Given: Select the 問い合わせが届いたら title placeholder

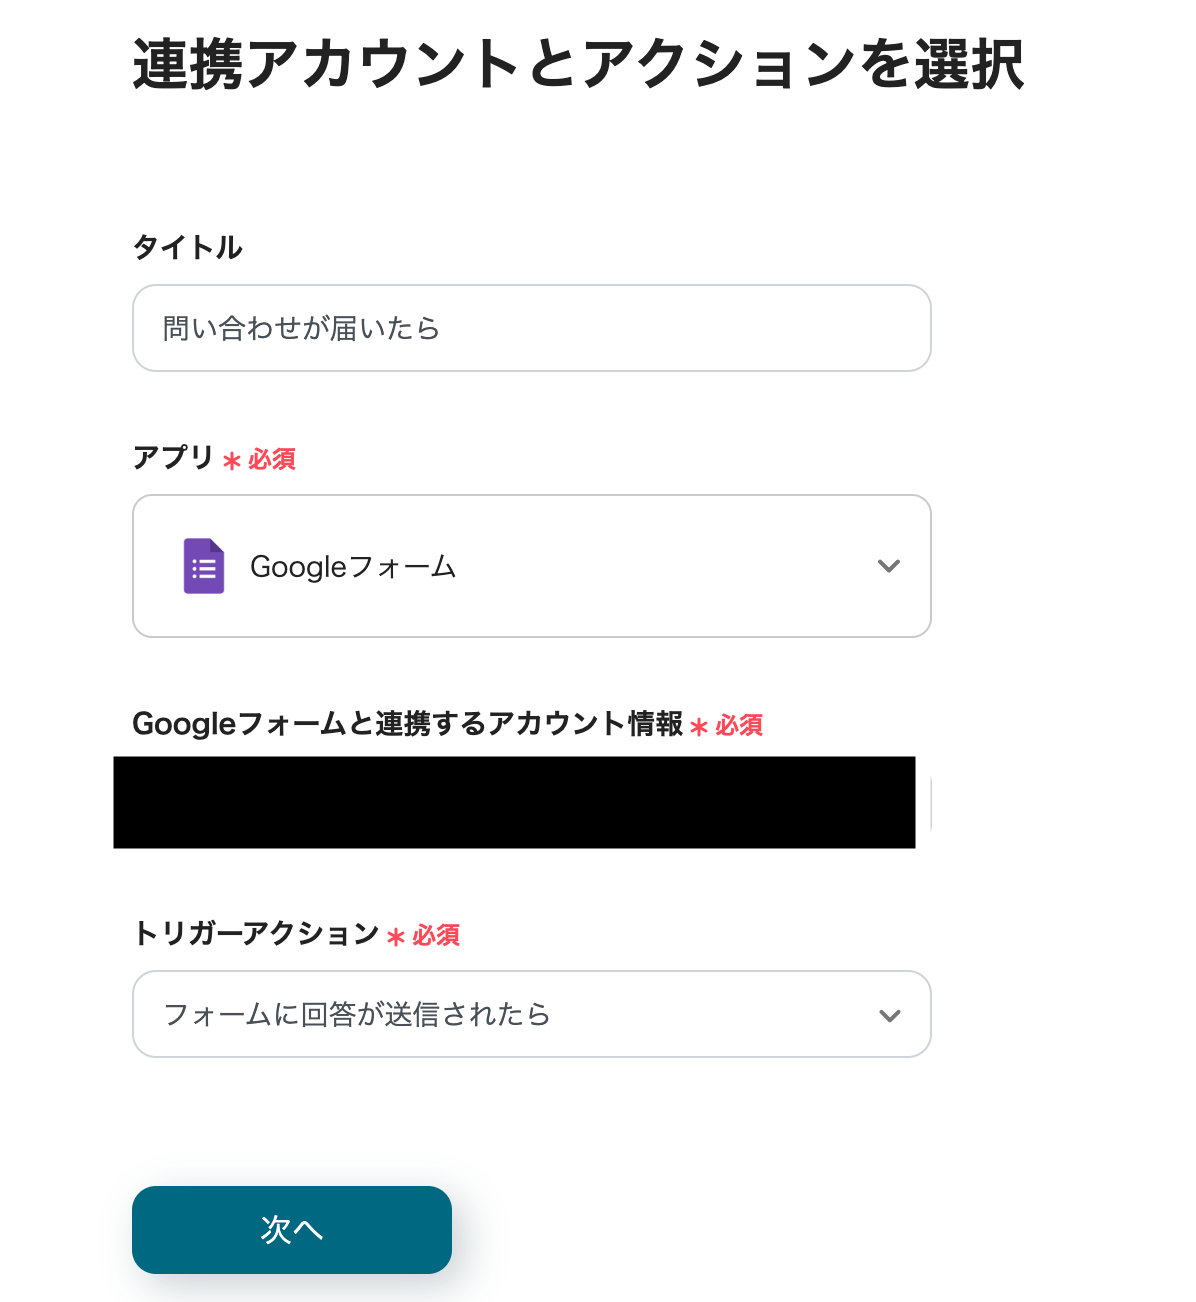Looking at the screenshot, I should click(301, 328).
